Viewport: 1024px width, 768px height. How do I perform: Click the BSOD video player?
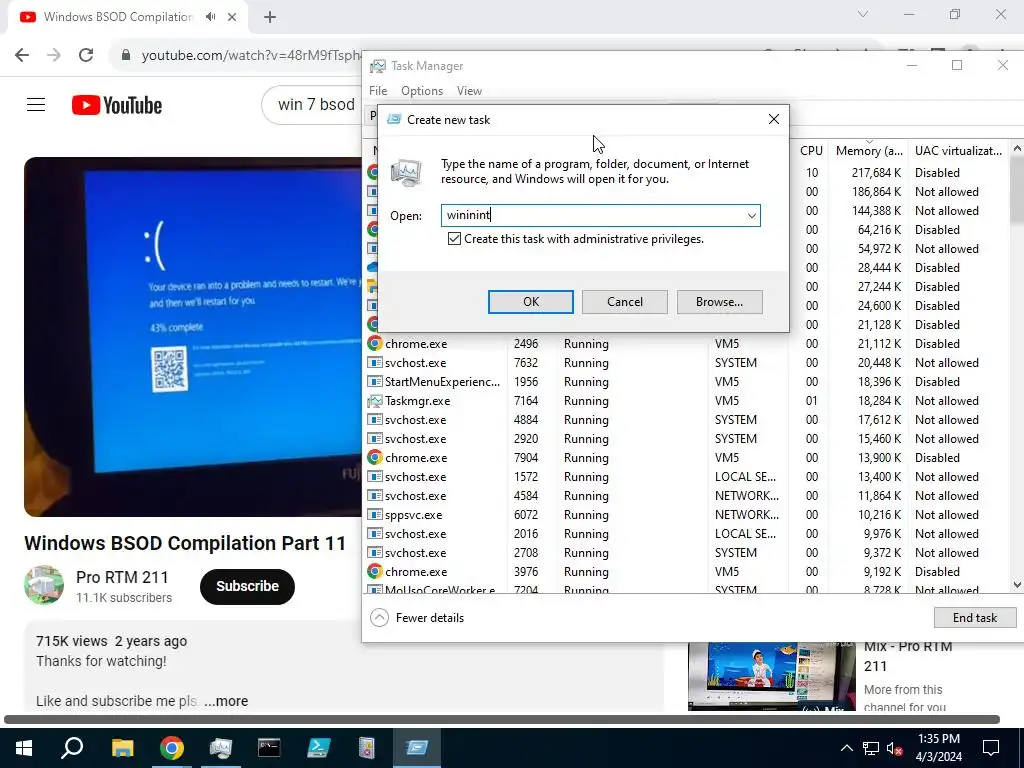tap(193, 336)
